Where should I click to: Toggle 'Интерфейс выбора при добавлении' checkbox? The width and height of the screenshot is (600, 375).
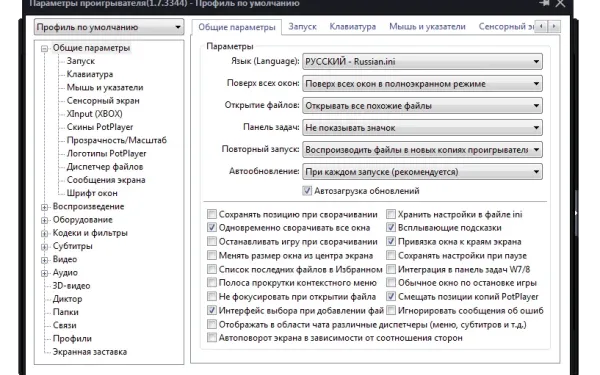pos(212,310)
